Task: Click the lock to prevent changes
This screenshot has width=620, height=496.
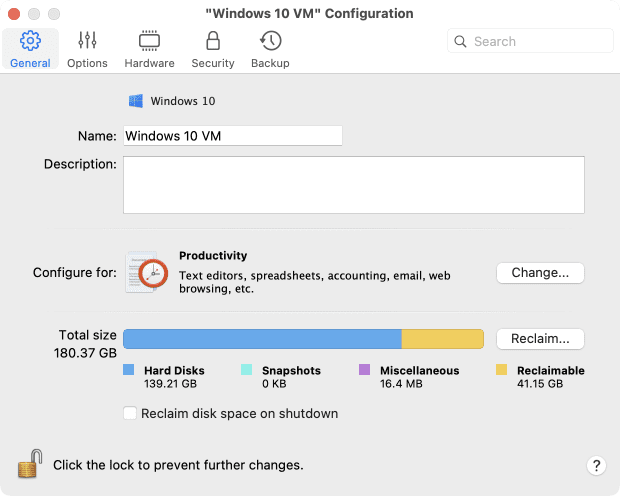Action: 30,464
